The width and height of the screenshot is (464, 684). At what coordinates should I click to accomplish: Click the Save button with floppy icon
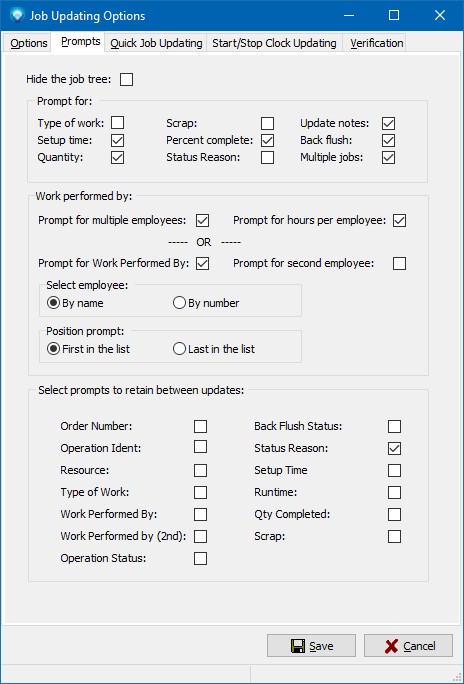click(311, 646)
